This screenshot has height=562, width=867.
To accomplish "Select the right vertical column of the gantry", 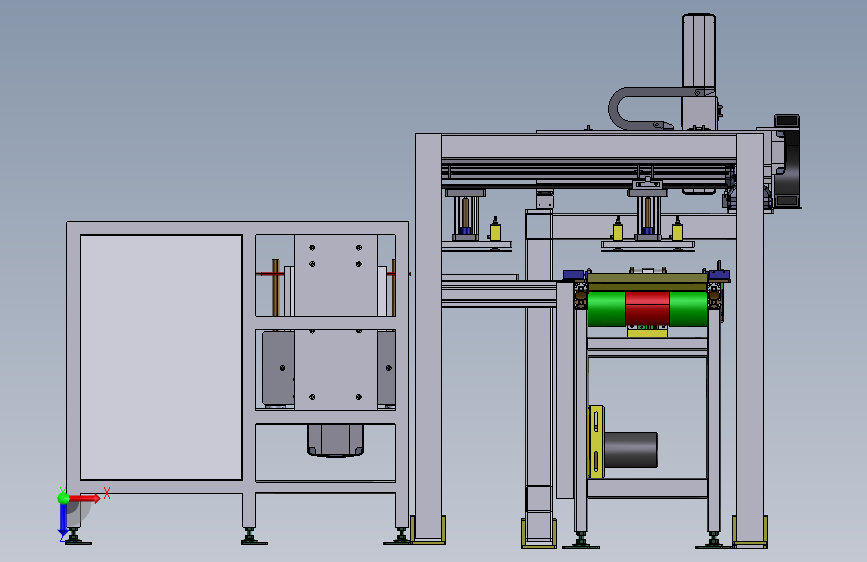I will [x=750, y=339].
